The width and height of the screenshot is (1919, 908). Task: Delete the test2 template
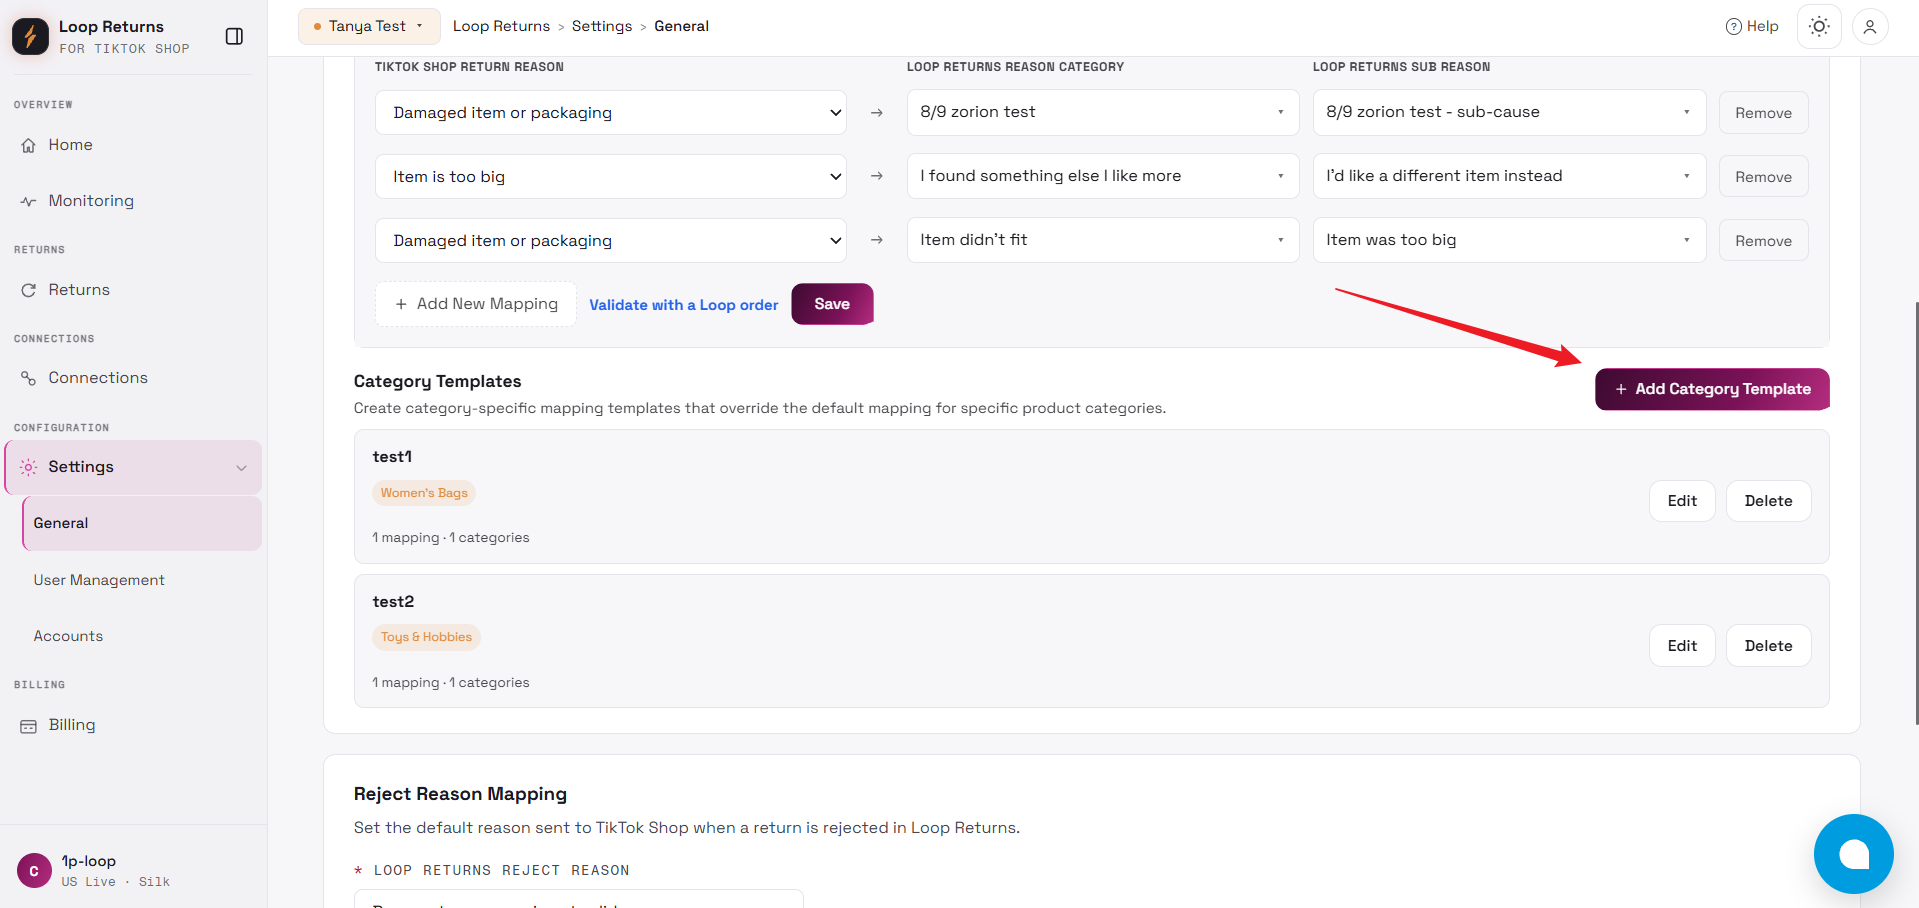1768,646
